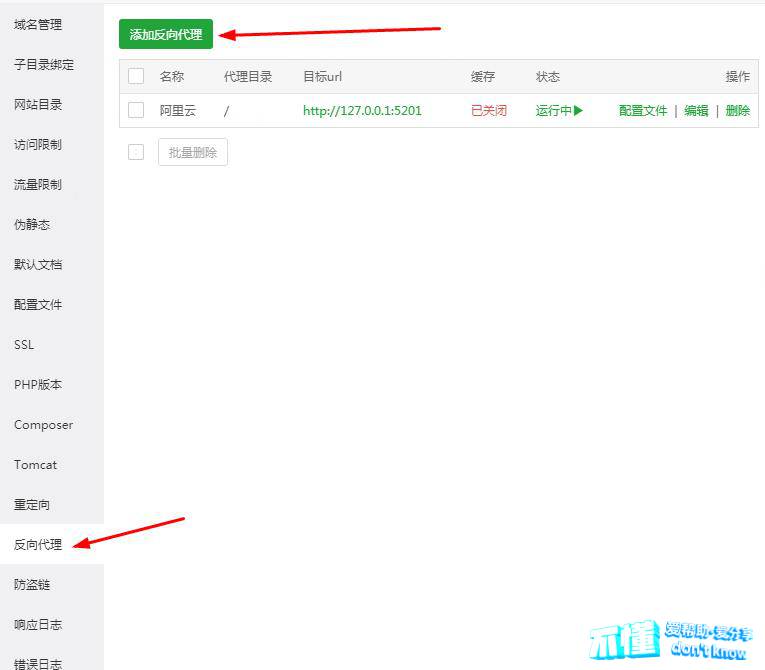
Task: Click the 添加反向代理 green button
Action: (166, 34)
